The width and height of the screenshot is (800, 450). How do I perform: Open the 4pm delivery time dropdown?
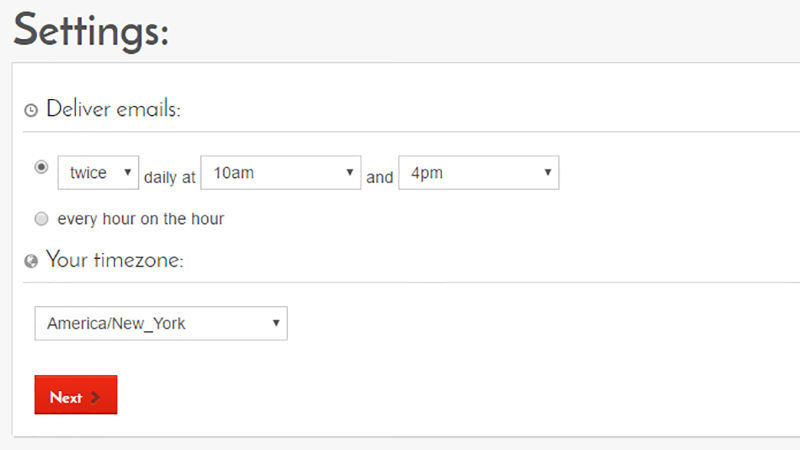pos(478,173)
